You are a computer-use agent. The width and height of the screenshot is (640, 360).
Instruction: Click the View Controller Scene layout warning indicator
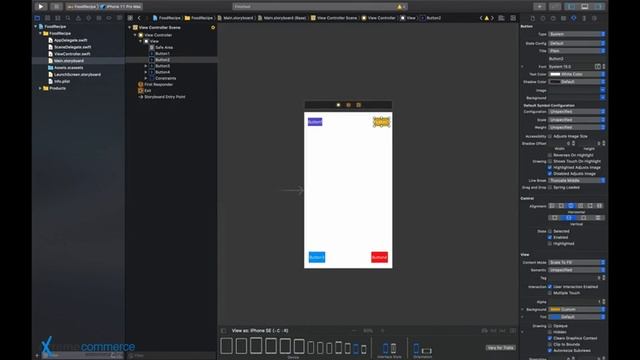click(213, 27)
